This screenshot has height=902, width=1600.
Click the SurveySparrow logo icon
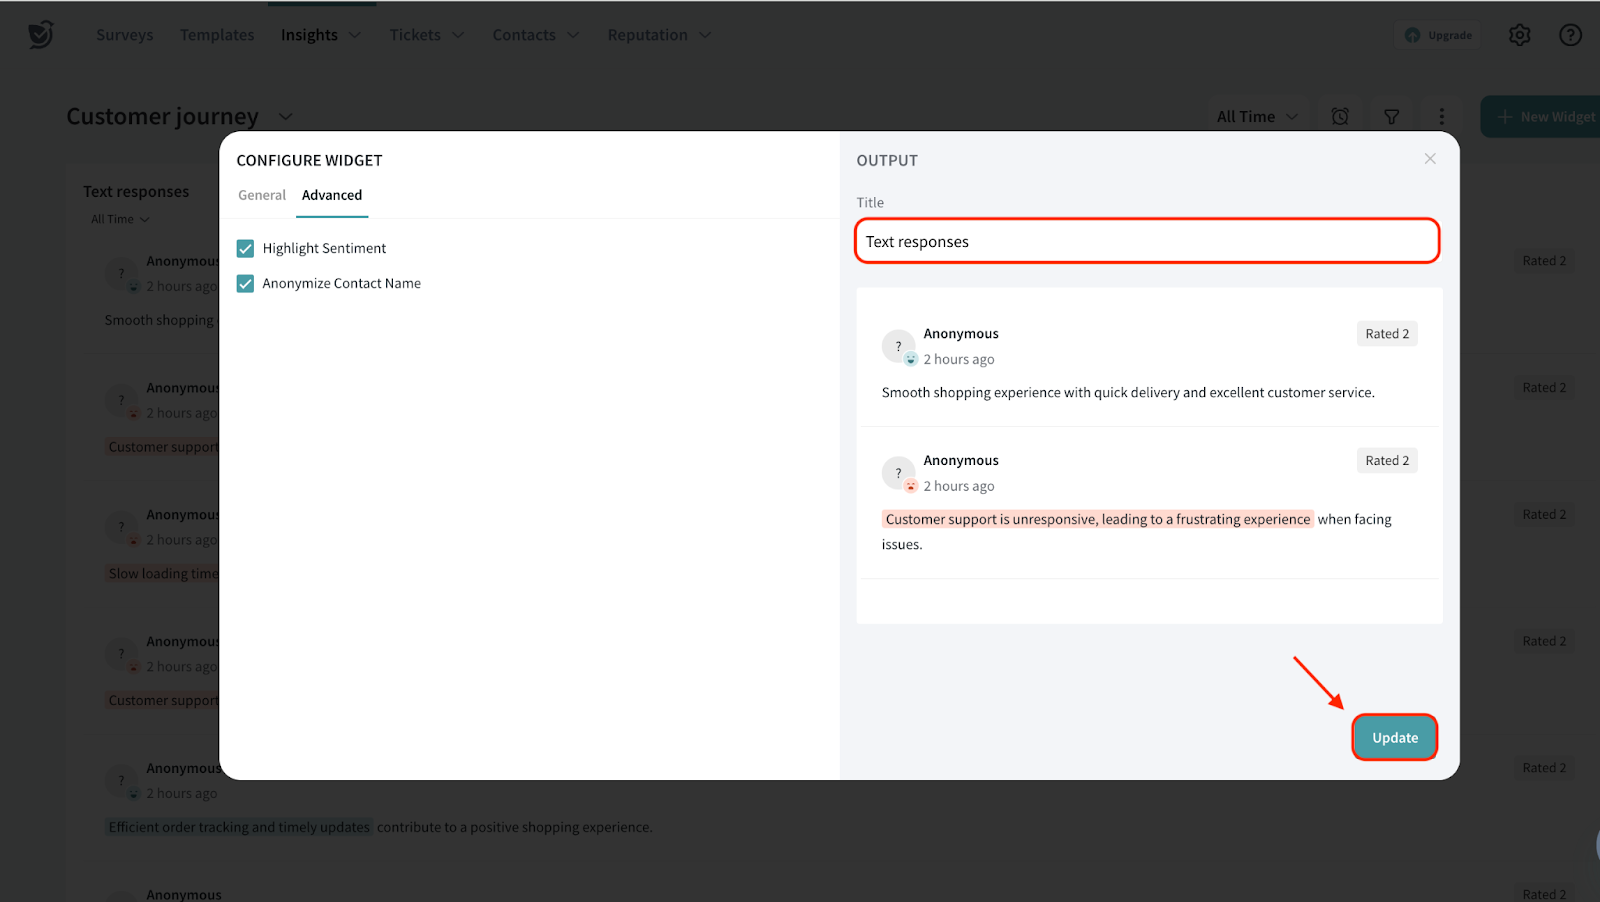[41, 35]
